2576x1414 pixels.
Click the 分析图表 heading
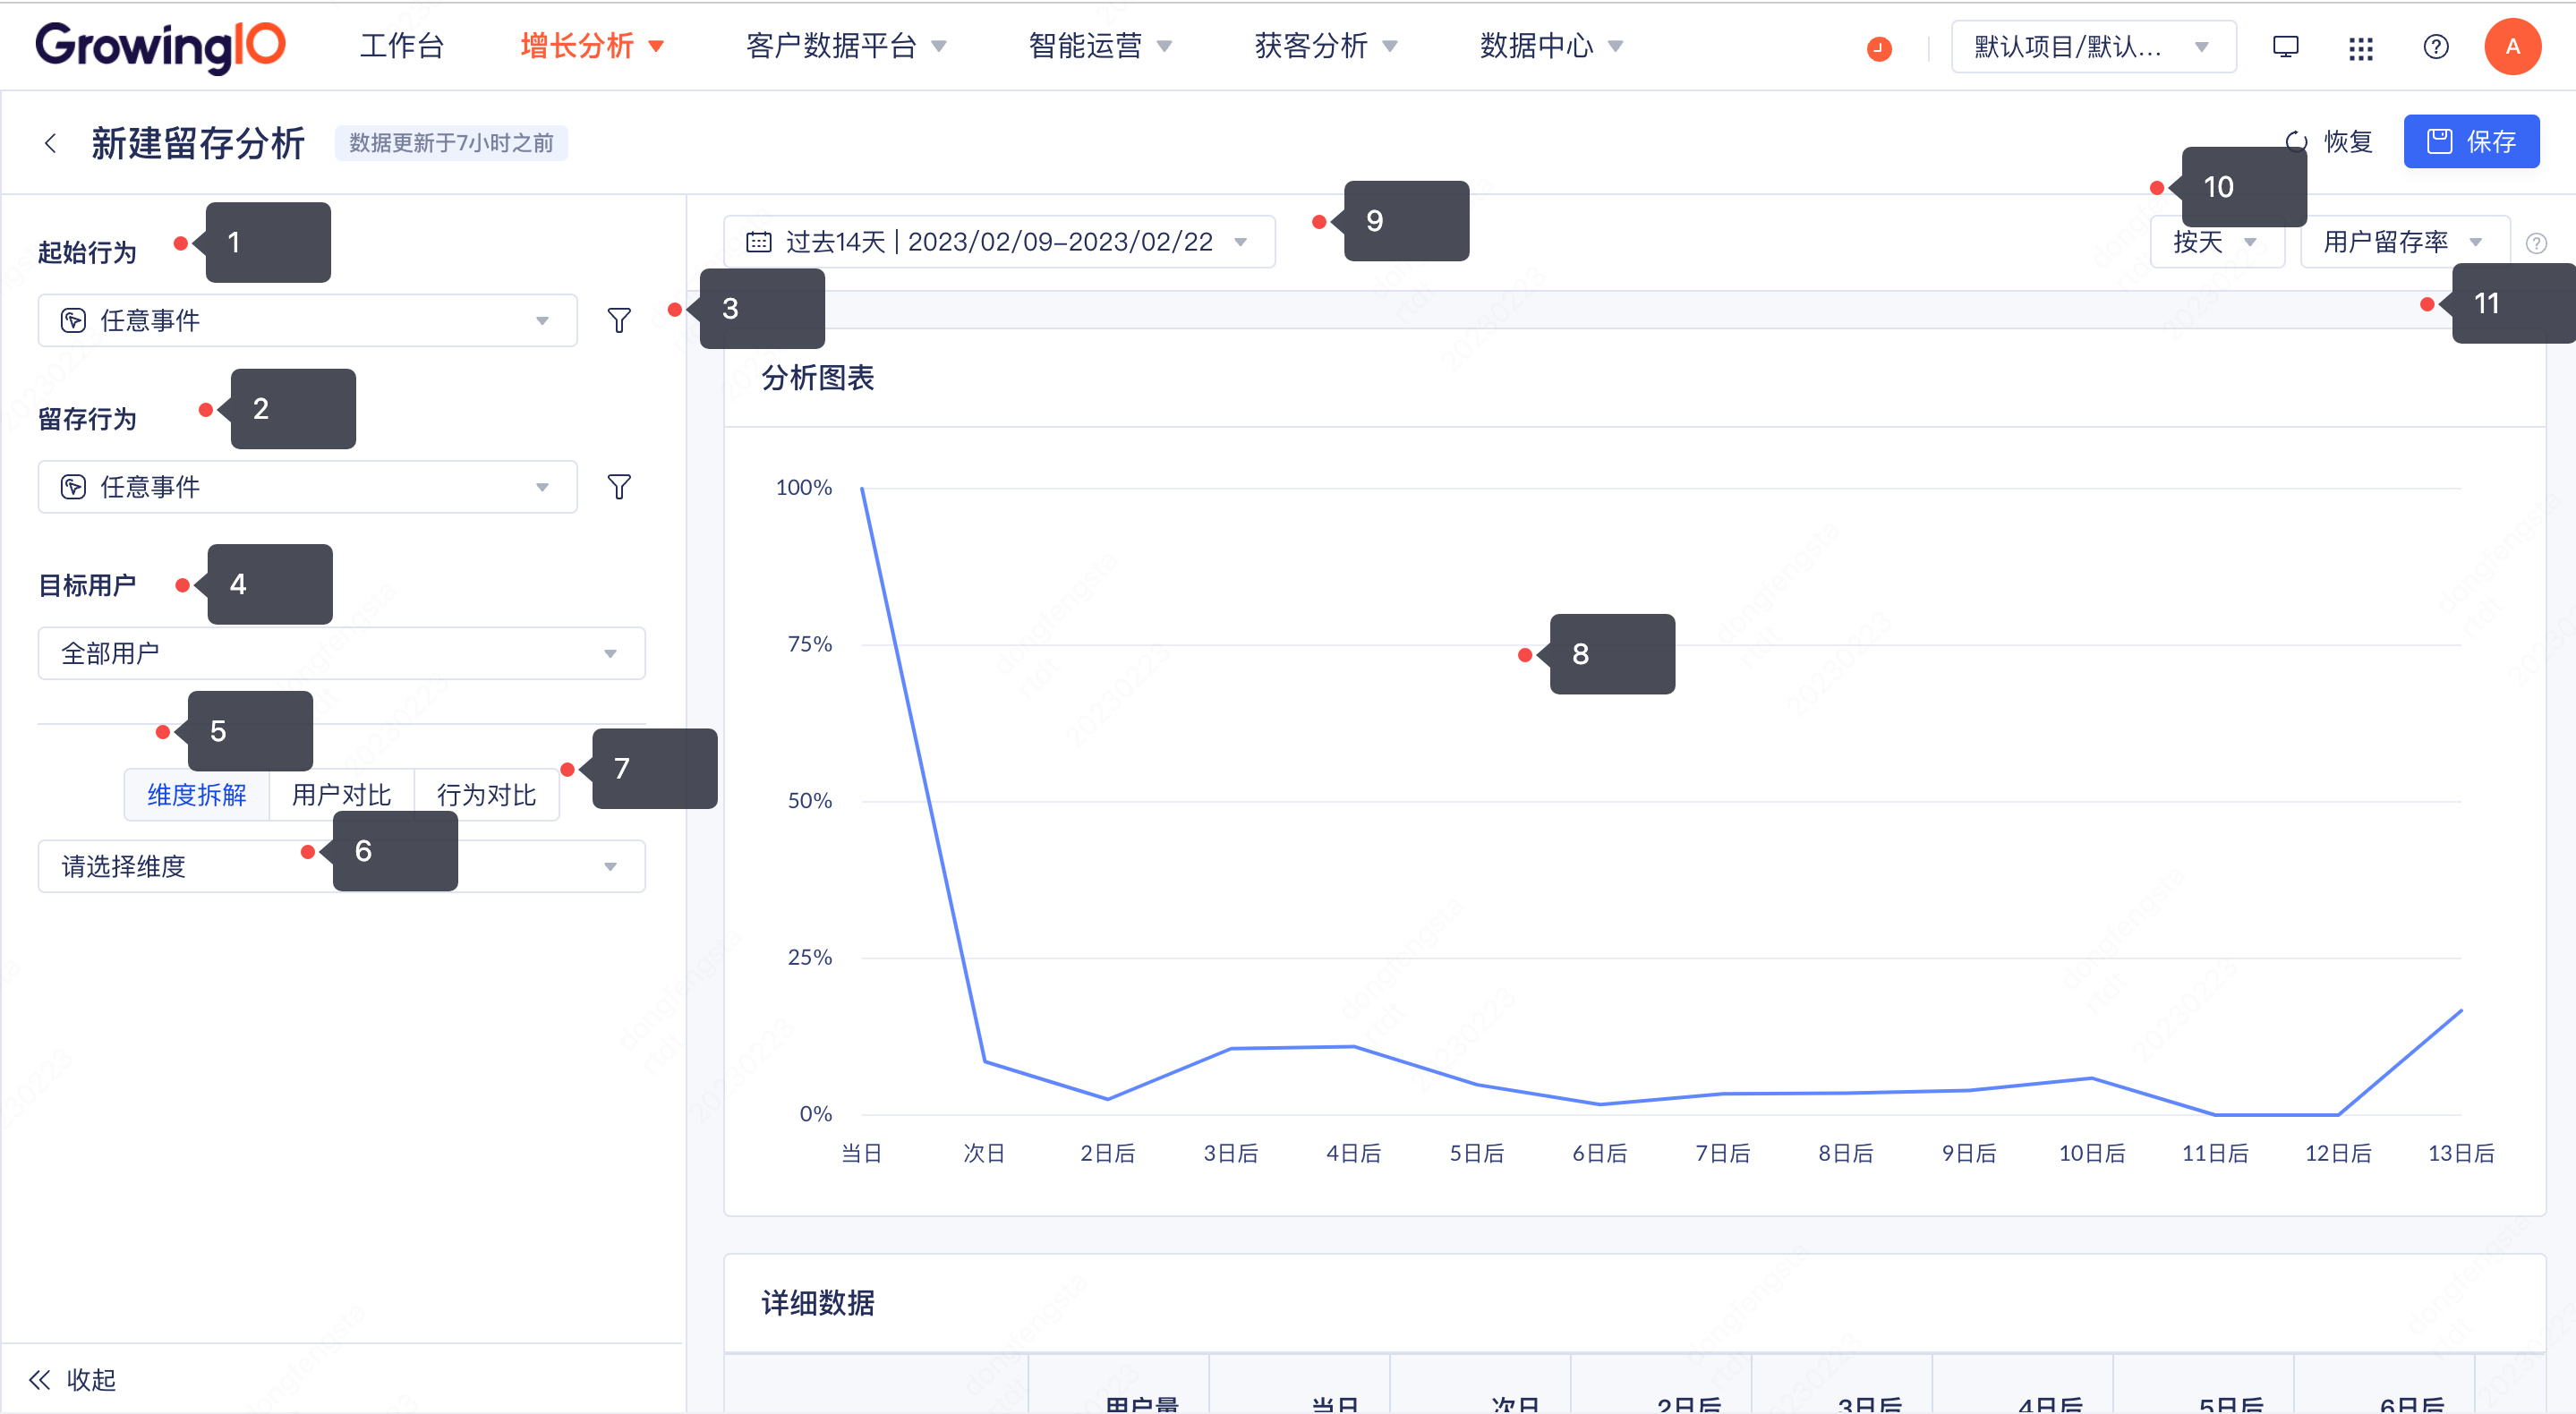click(817, 378)
